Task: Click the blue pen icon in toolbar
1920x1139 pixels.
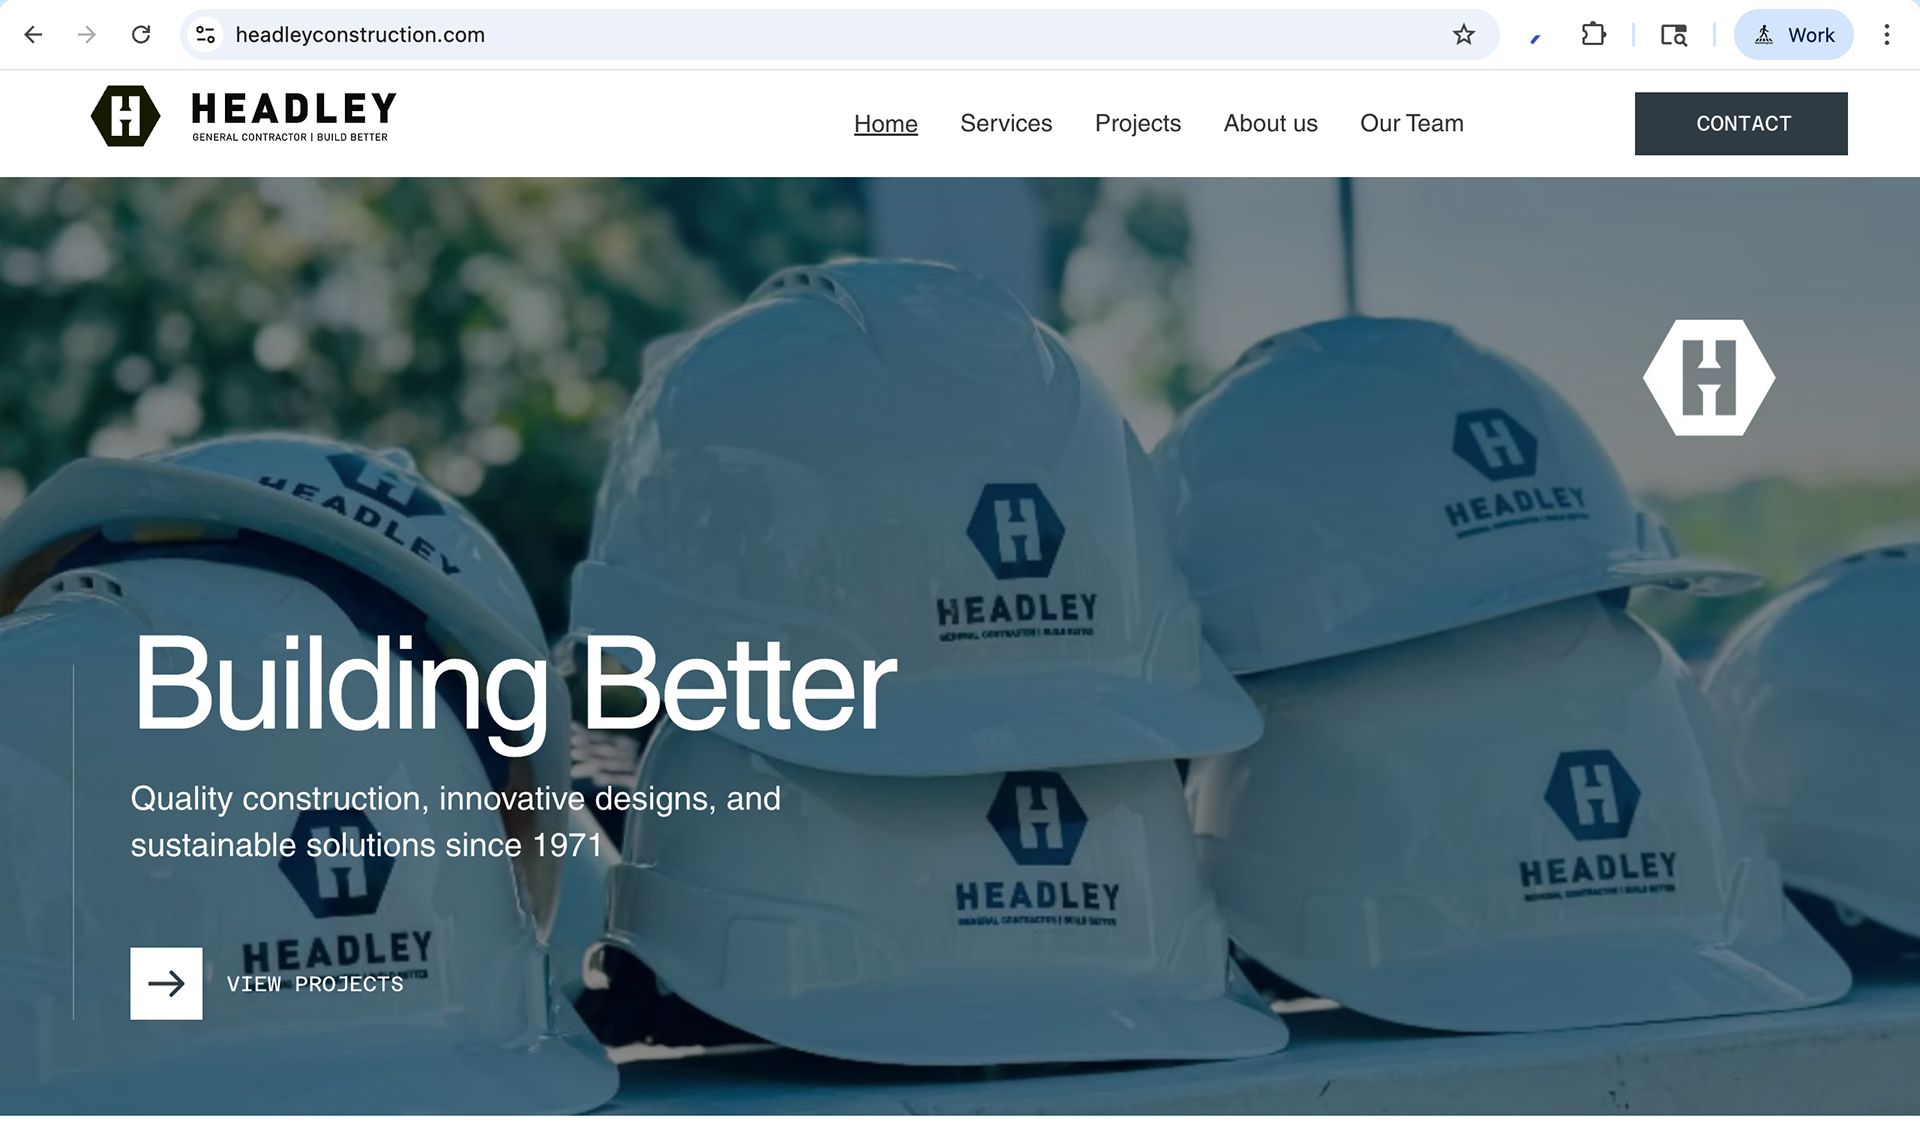Action: [1535, 38]
